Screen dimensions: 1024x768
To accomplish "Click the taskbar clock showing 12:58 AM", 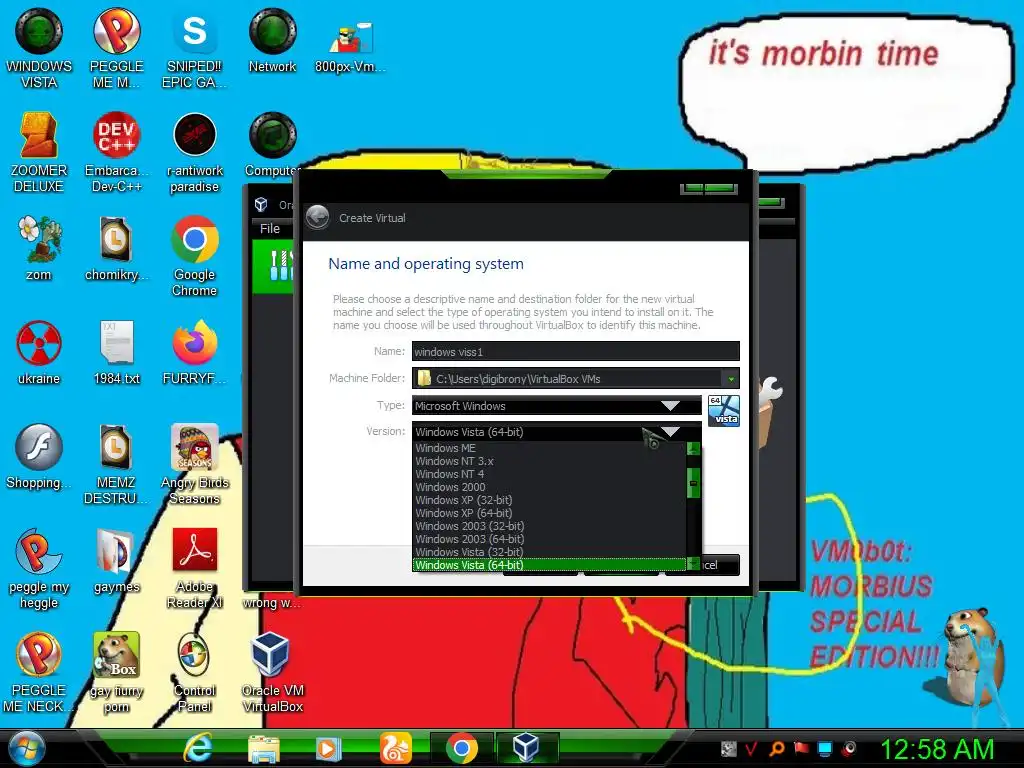I will [x=936, y=749].
